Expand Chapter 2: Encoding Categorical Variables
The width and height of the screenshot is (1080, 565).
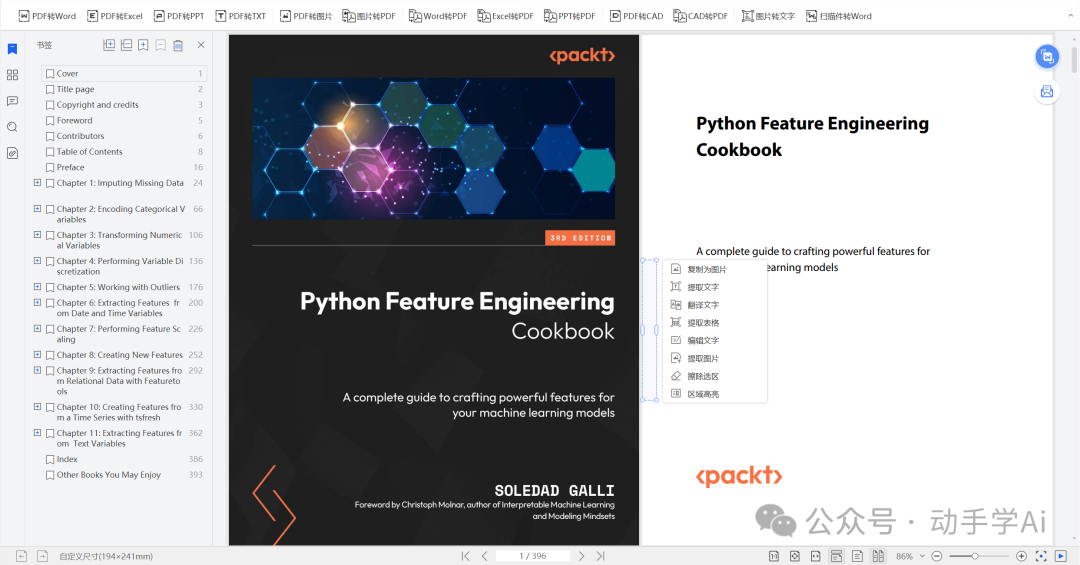pos(37,208)
